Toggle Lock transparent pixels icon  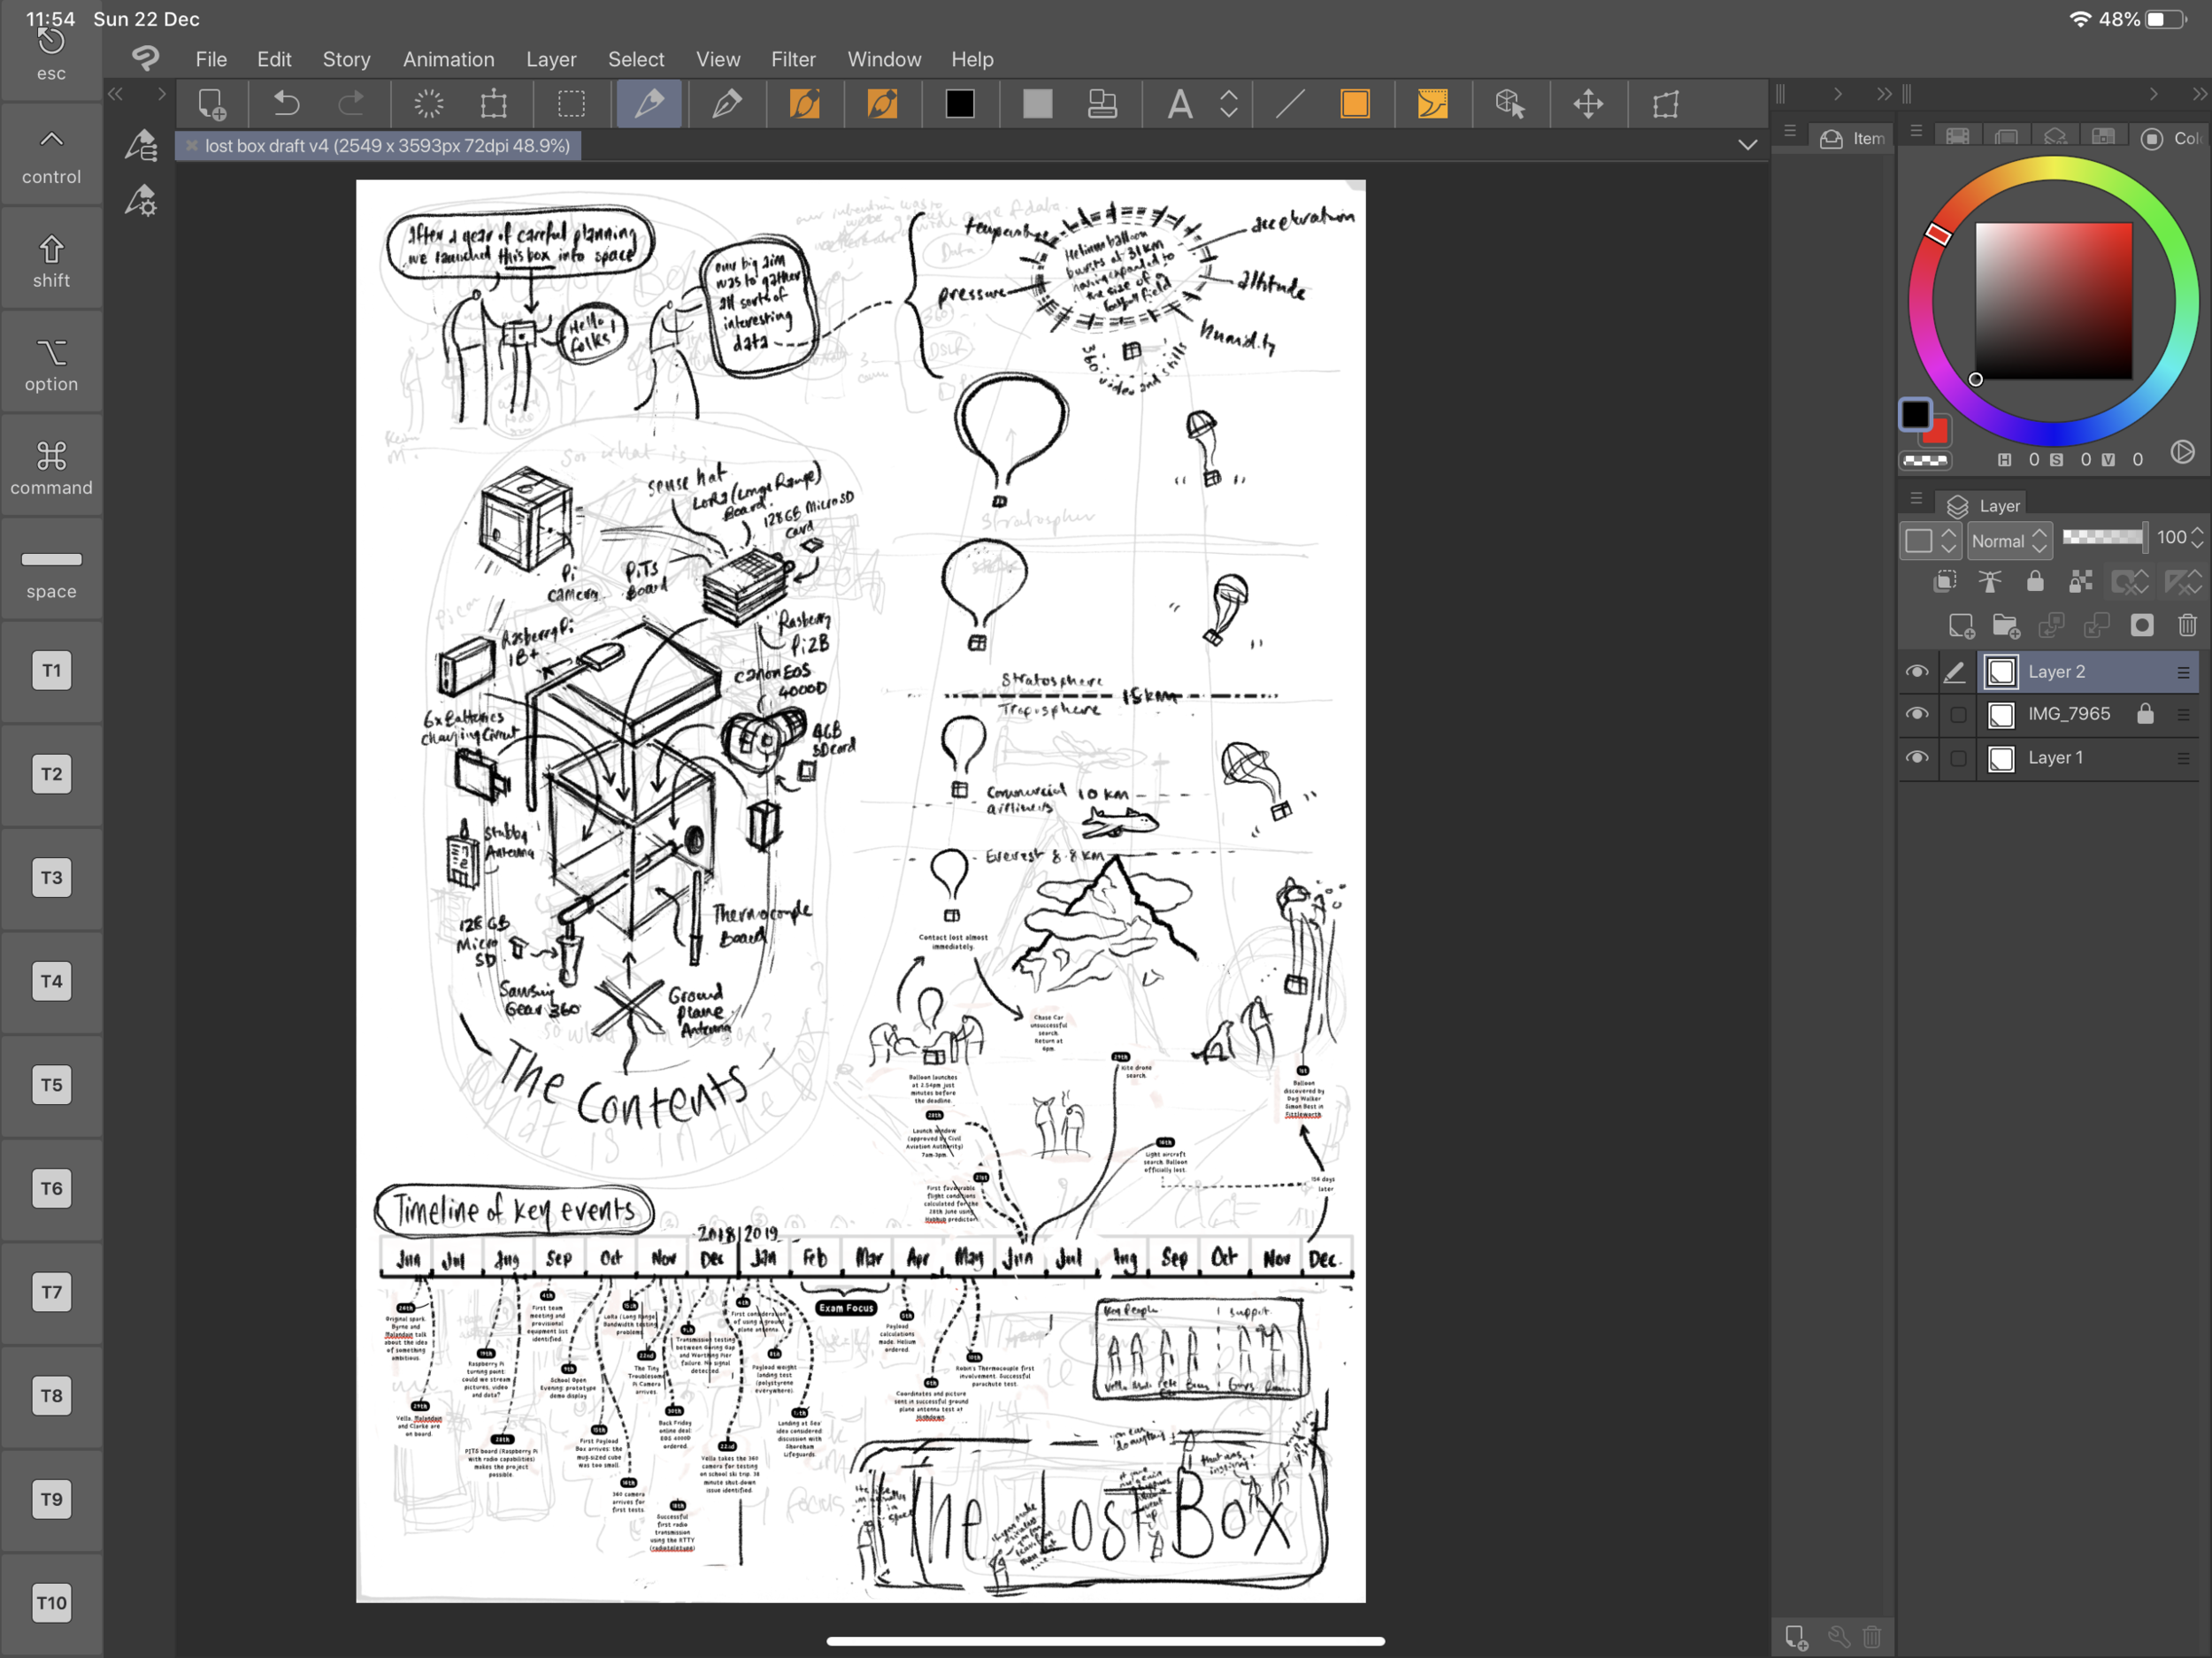coord(2081,582)
